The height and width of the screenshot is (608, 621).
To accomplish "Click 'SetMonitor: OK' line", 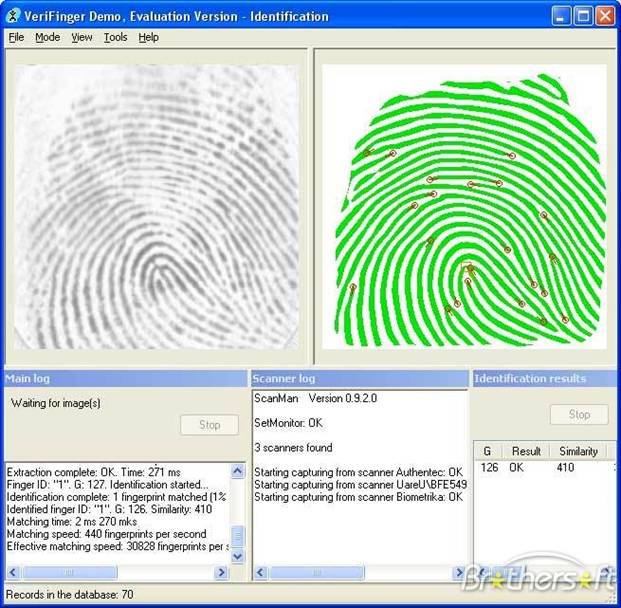I will (x=288, y=423).
